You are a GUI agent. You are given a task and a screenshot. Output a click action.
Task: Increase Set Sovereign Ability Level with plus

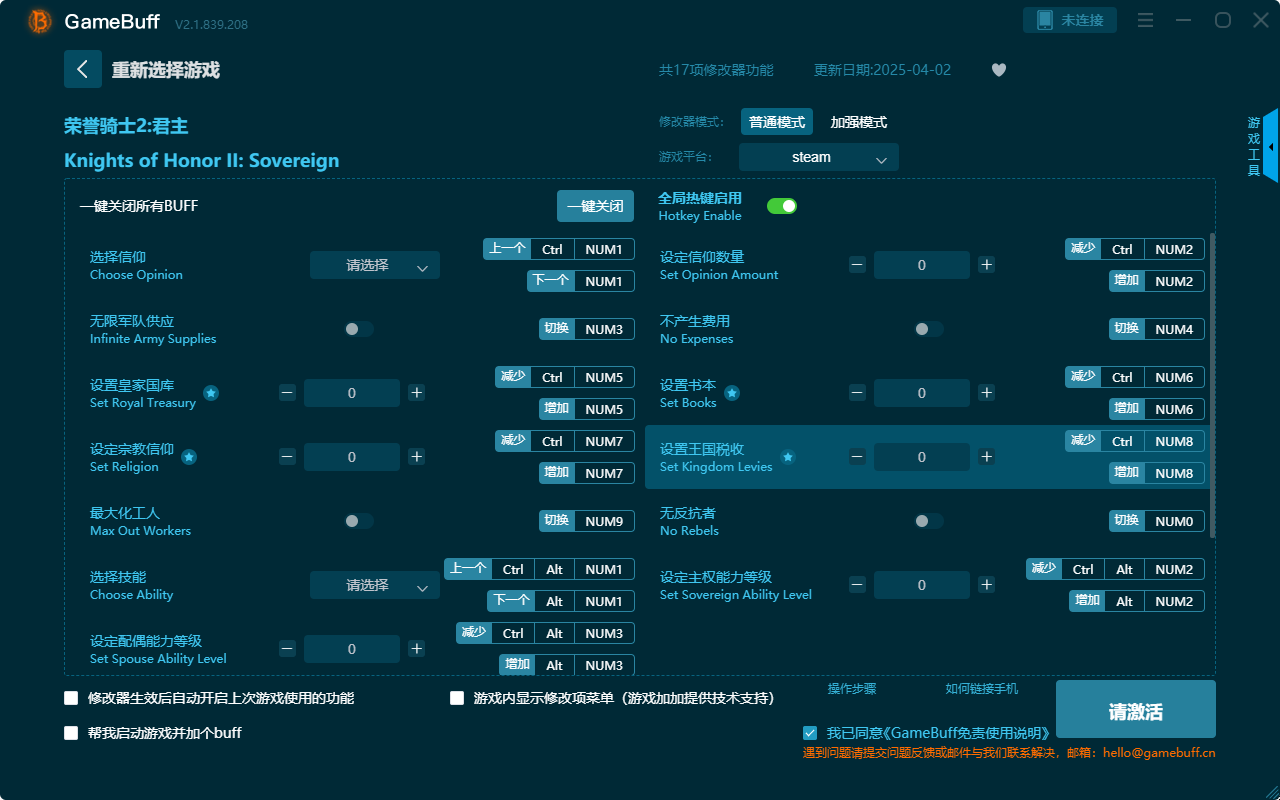(987, 585)
